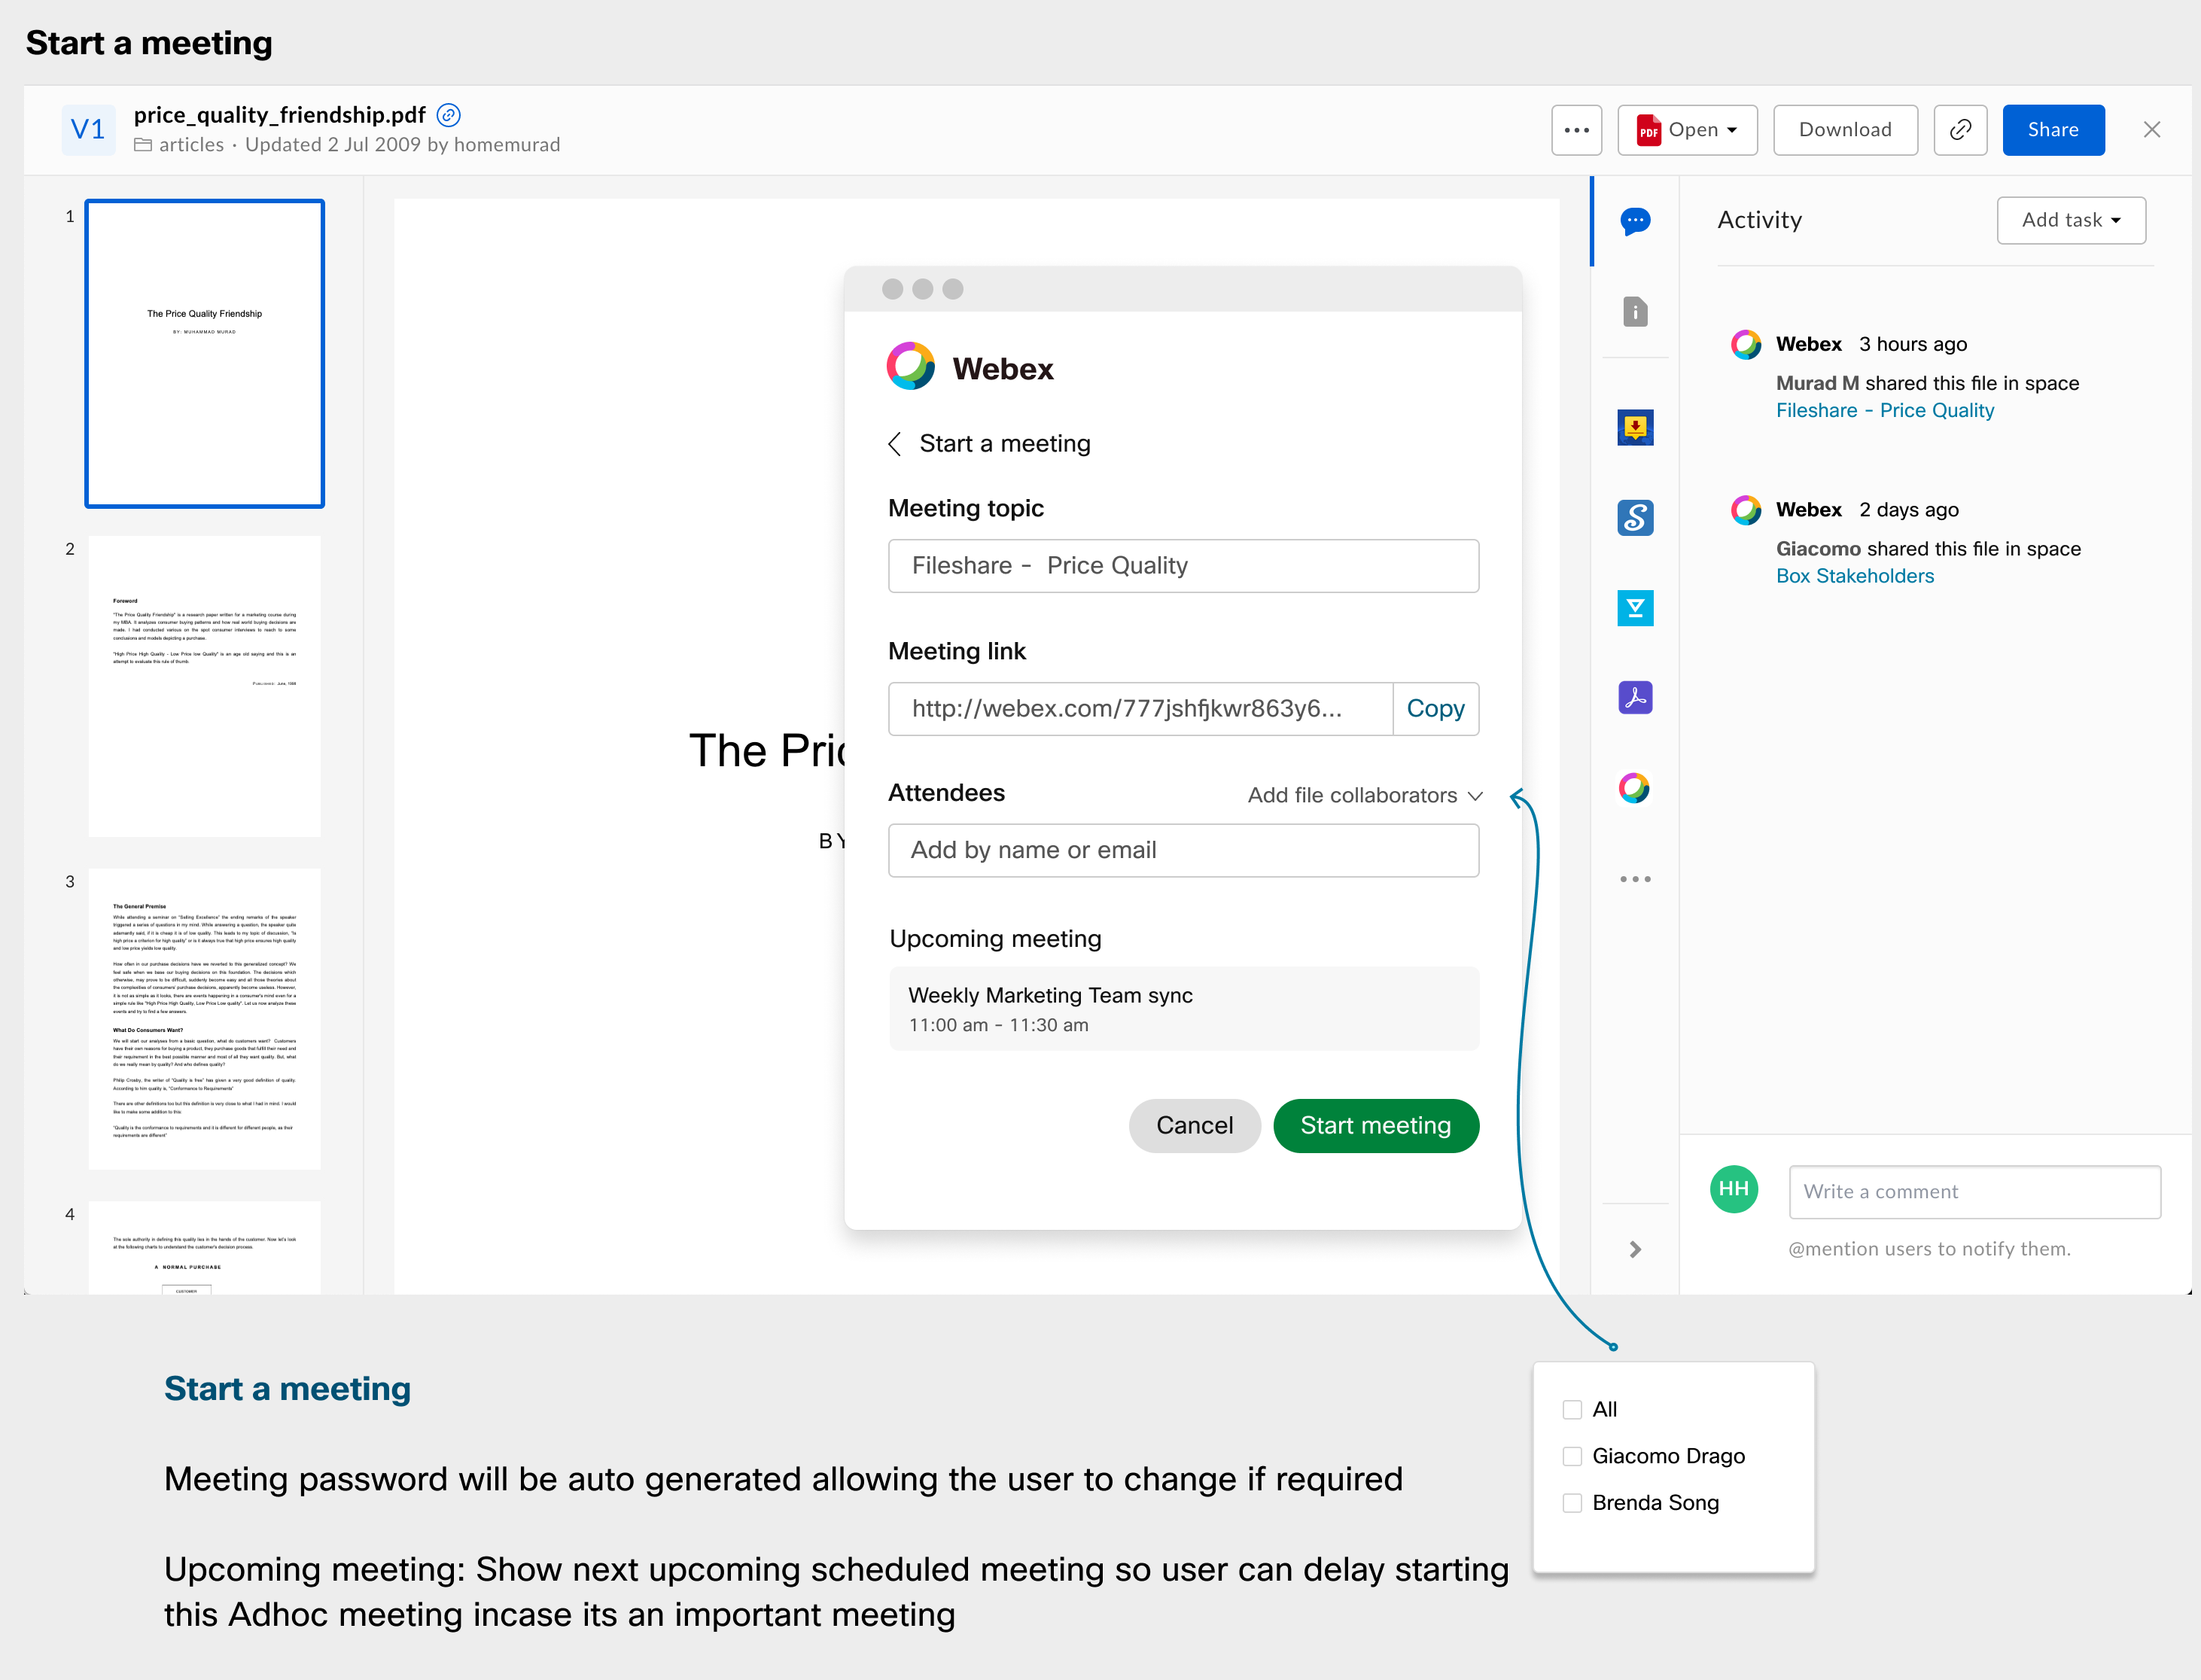Go back using the arrow beside Start a meeting
Viewport: 2201px width, 1680px height.
(895, 443)
